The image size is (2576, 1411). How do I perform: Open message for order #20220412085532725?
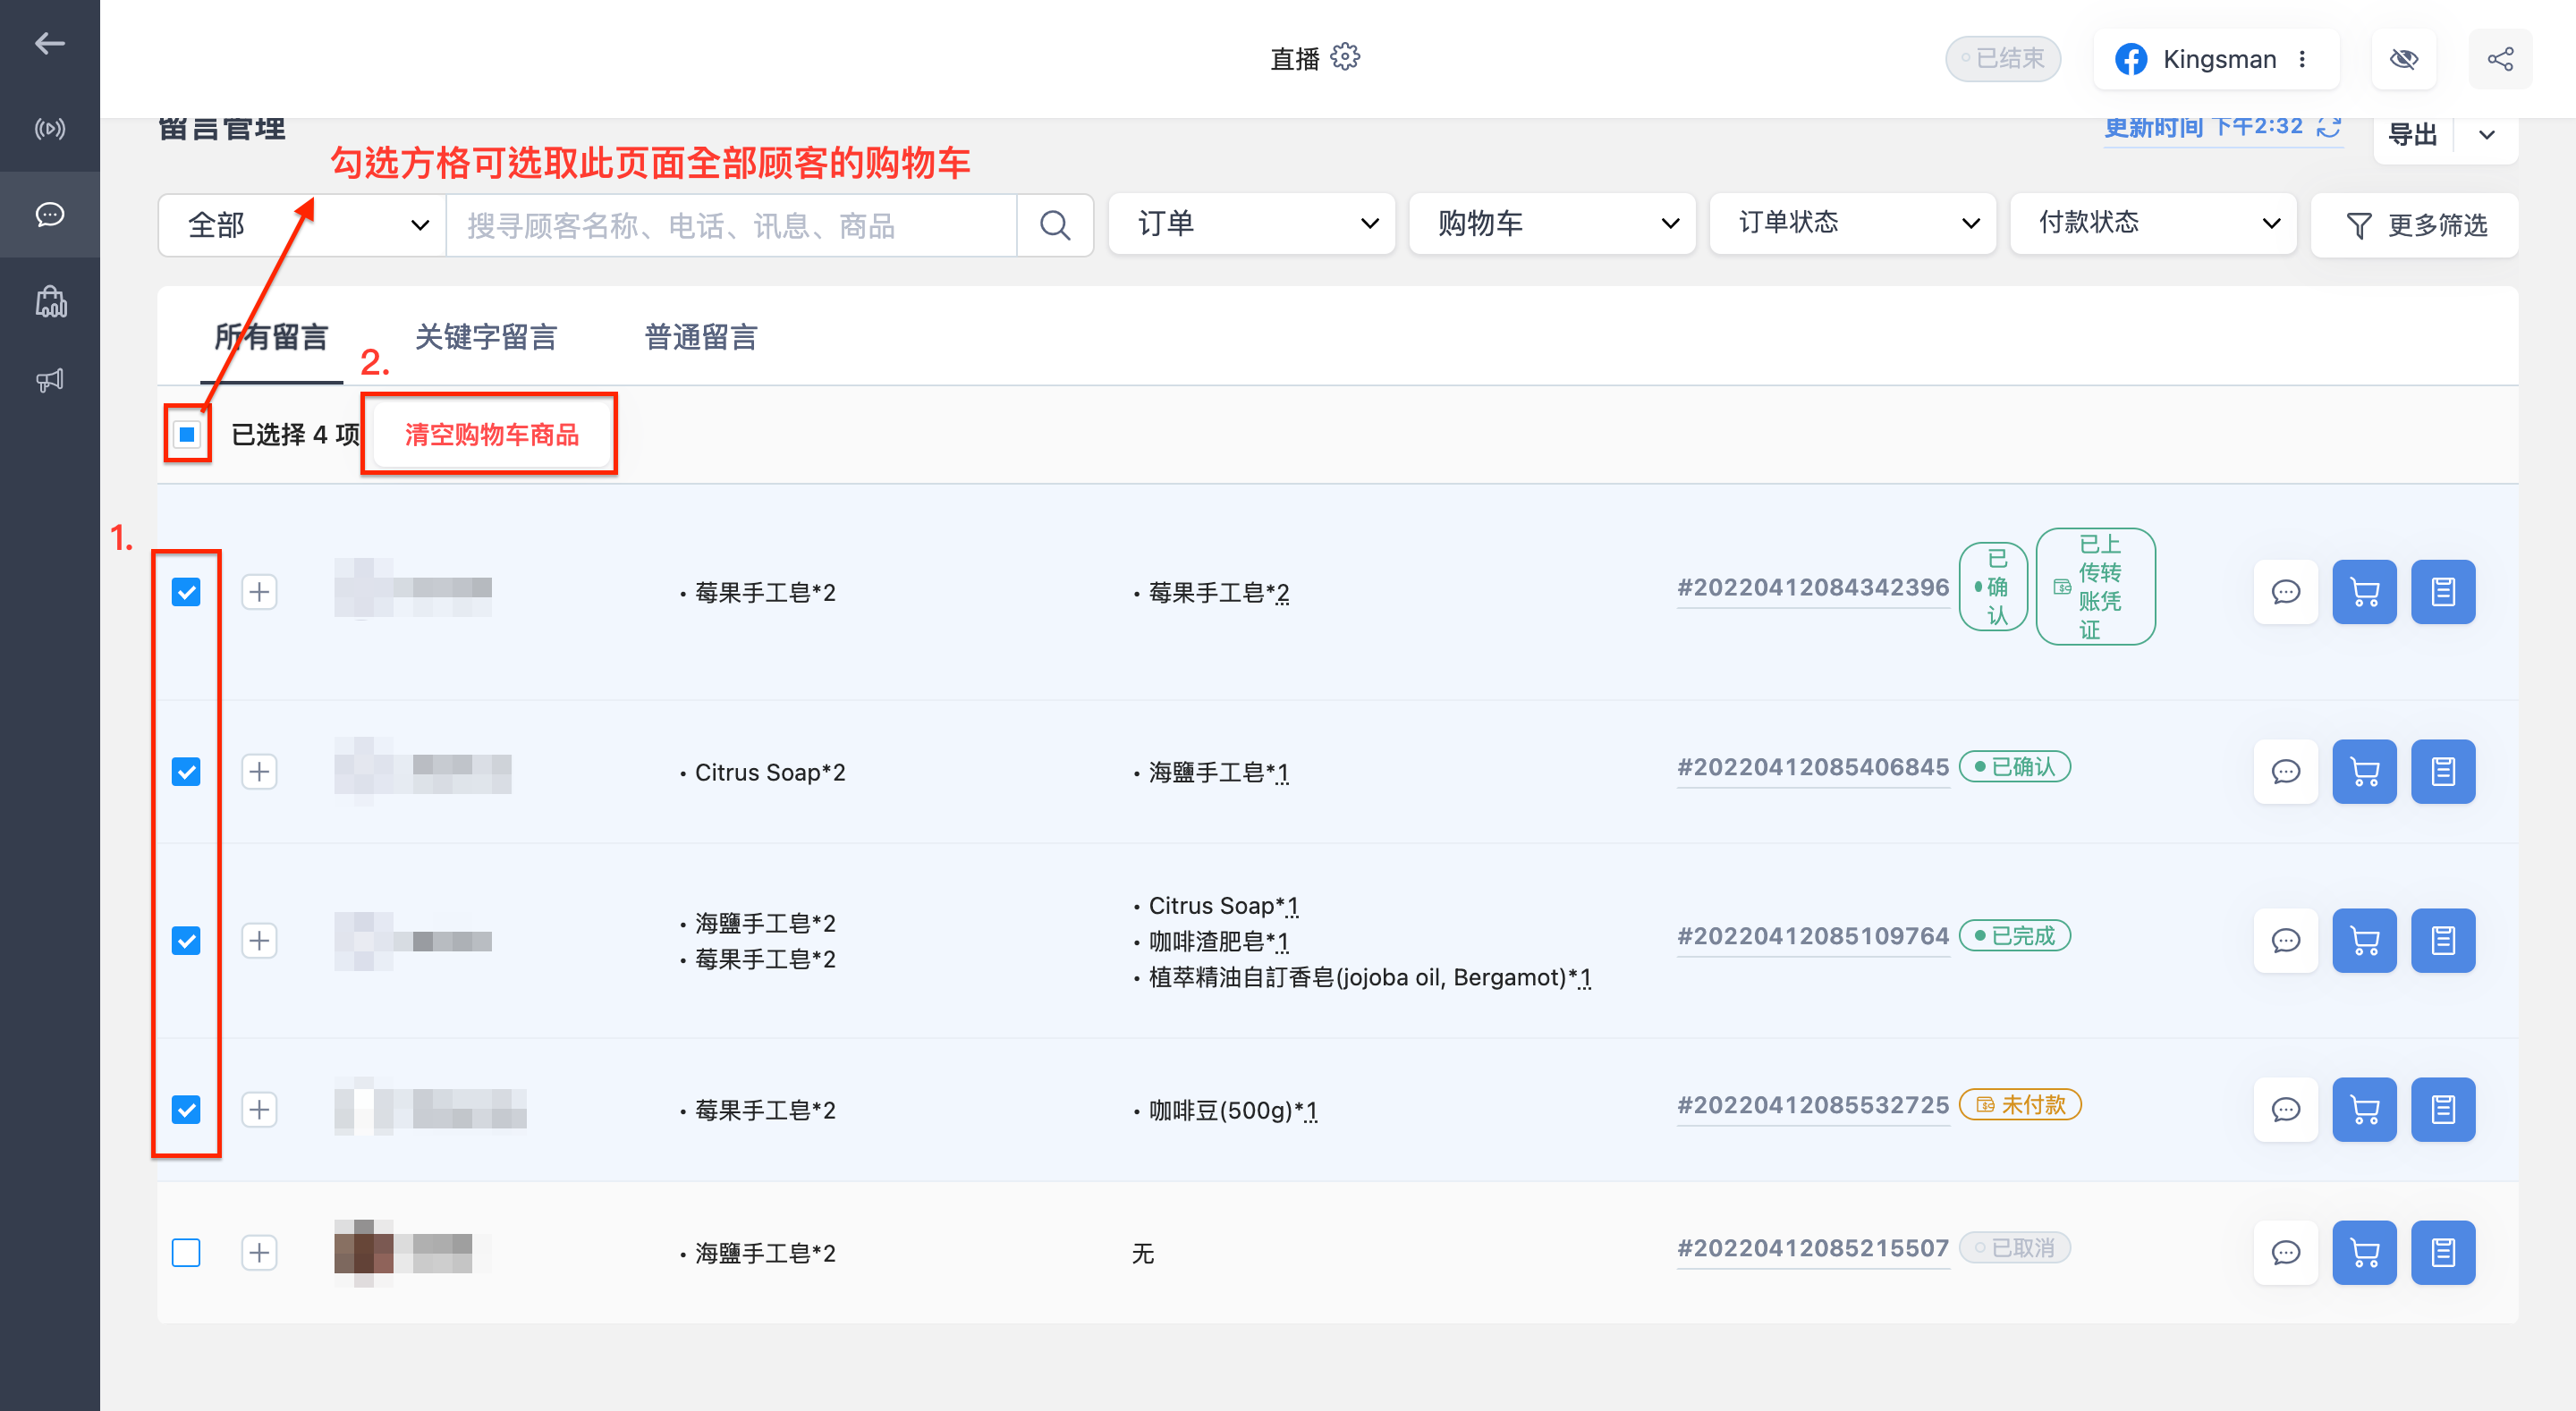click(x=2286, y=1110)
